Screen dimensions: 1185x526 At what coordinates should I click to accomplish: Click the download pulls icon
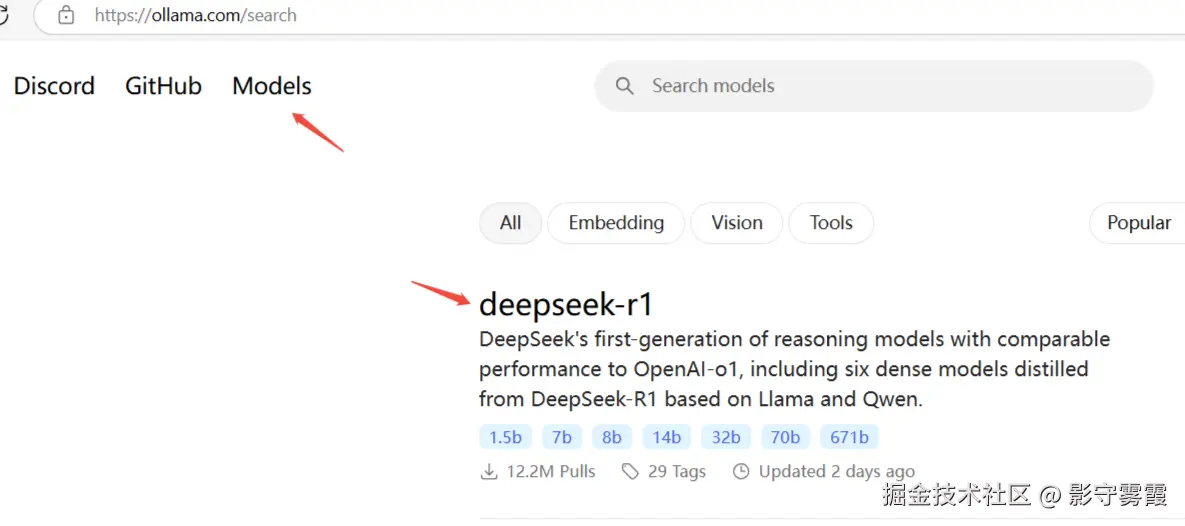(489, 471)
